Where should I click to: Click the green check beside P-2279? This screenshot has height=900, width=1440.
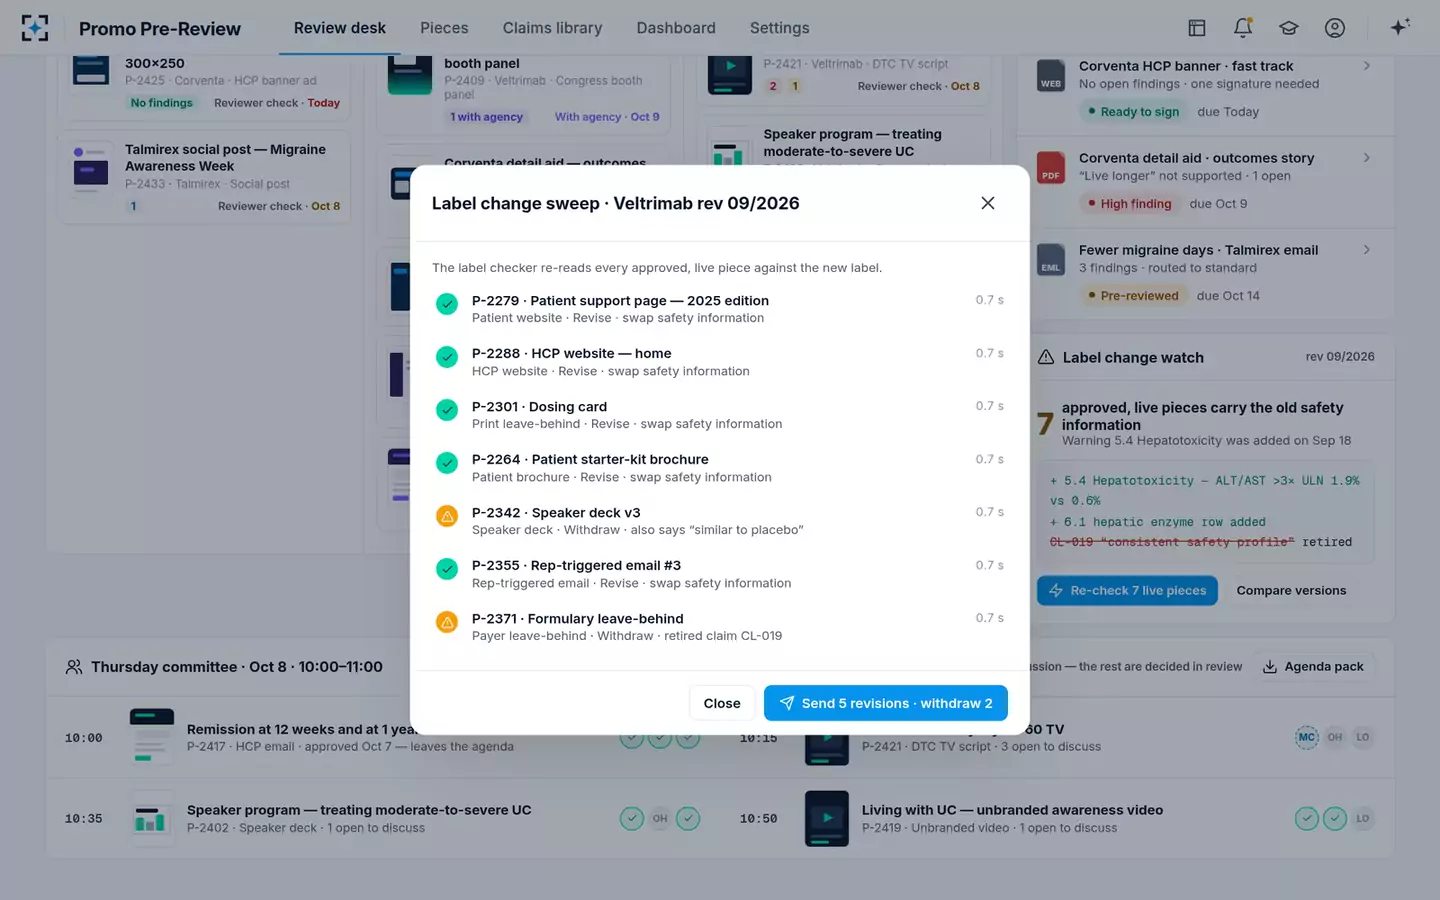[x=447, y=304]
